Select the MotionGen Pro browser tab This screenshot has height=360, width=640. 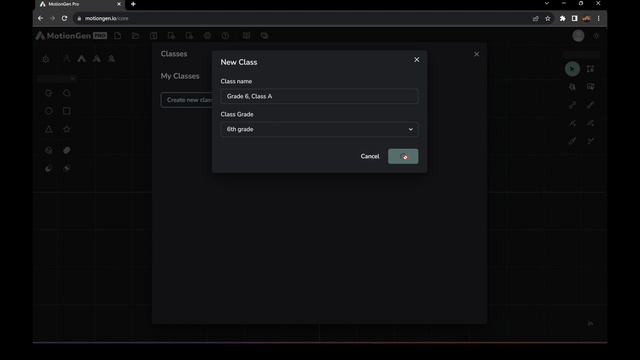[80, 4]
